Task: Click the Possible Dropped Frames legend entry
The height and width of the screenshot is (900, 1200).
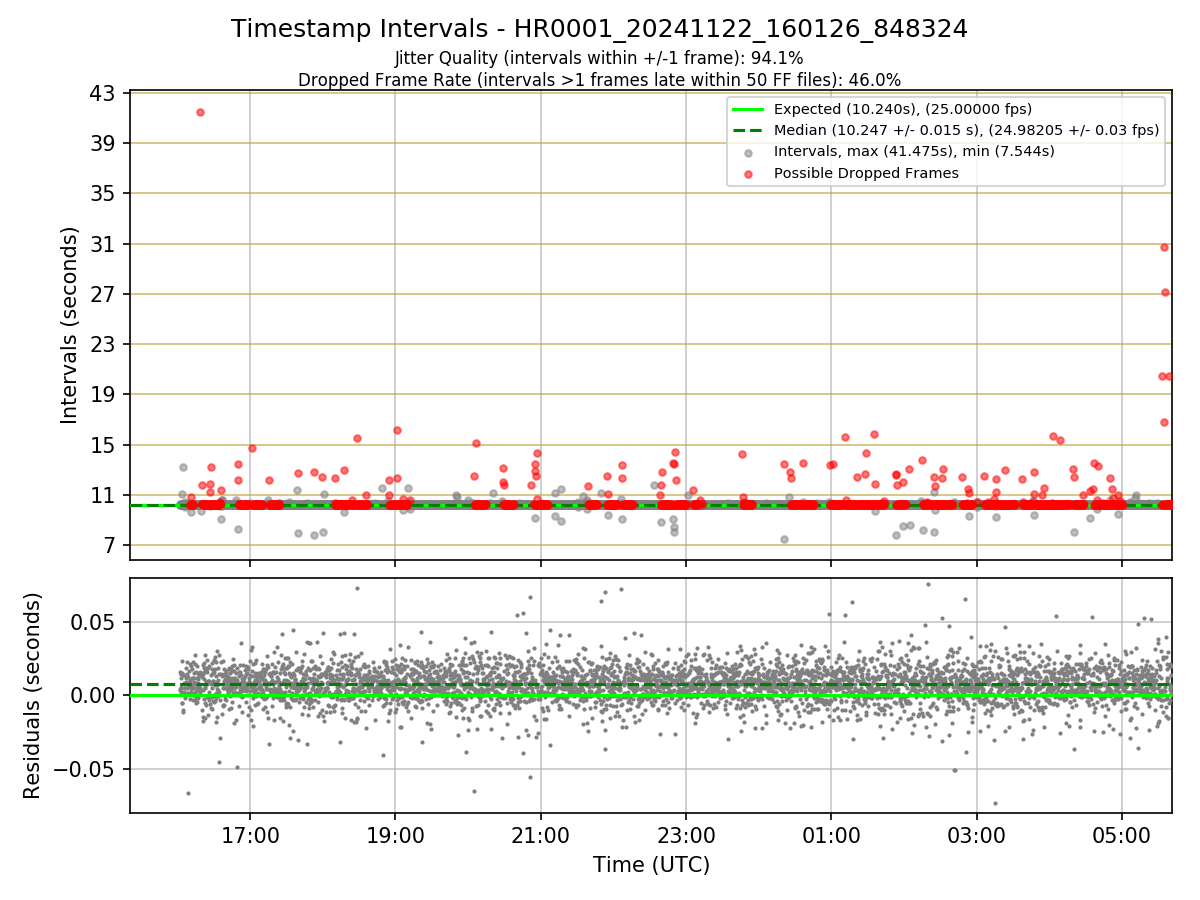Action: click(x=866, y=173)
